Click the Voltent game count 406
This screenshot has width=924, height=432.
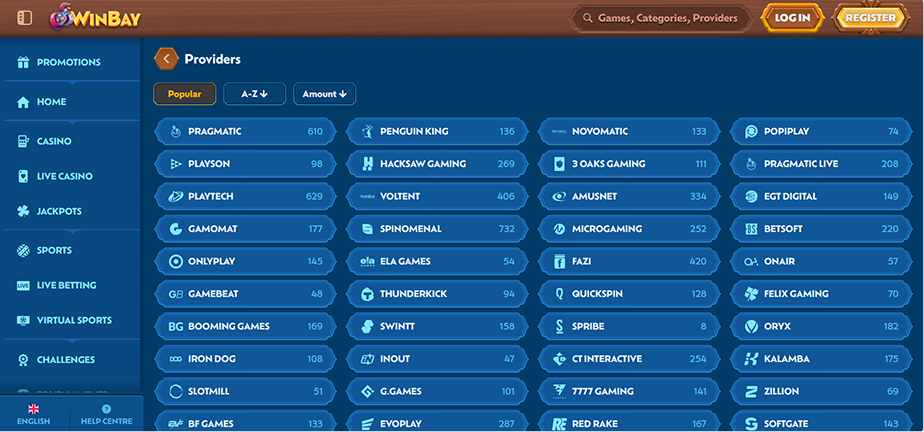pyautogui.click(x=506, y=196)
